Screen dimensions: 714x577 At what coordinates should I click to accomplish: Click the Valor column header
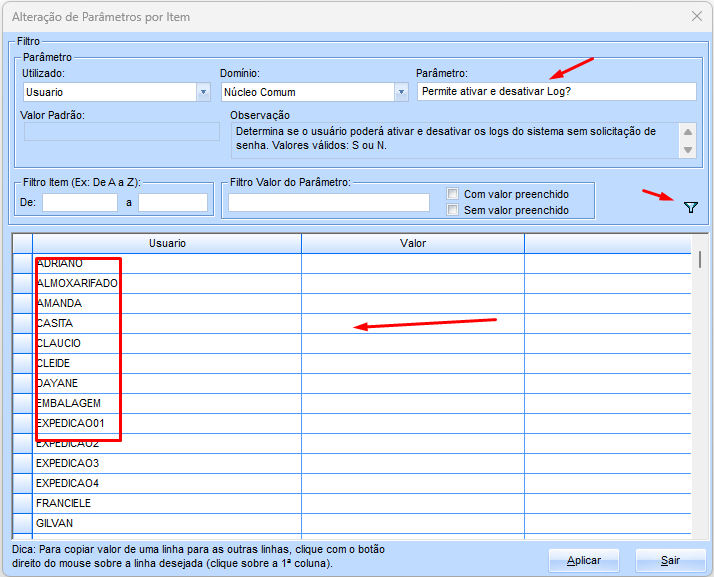412,243
